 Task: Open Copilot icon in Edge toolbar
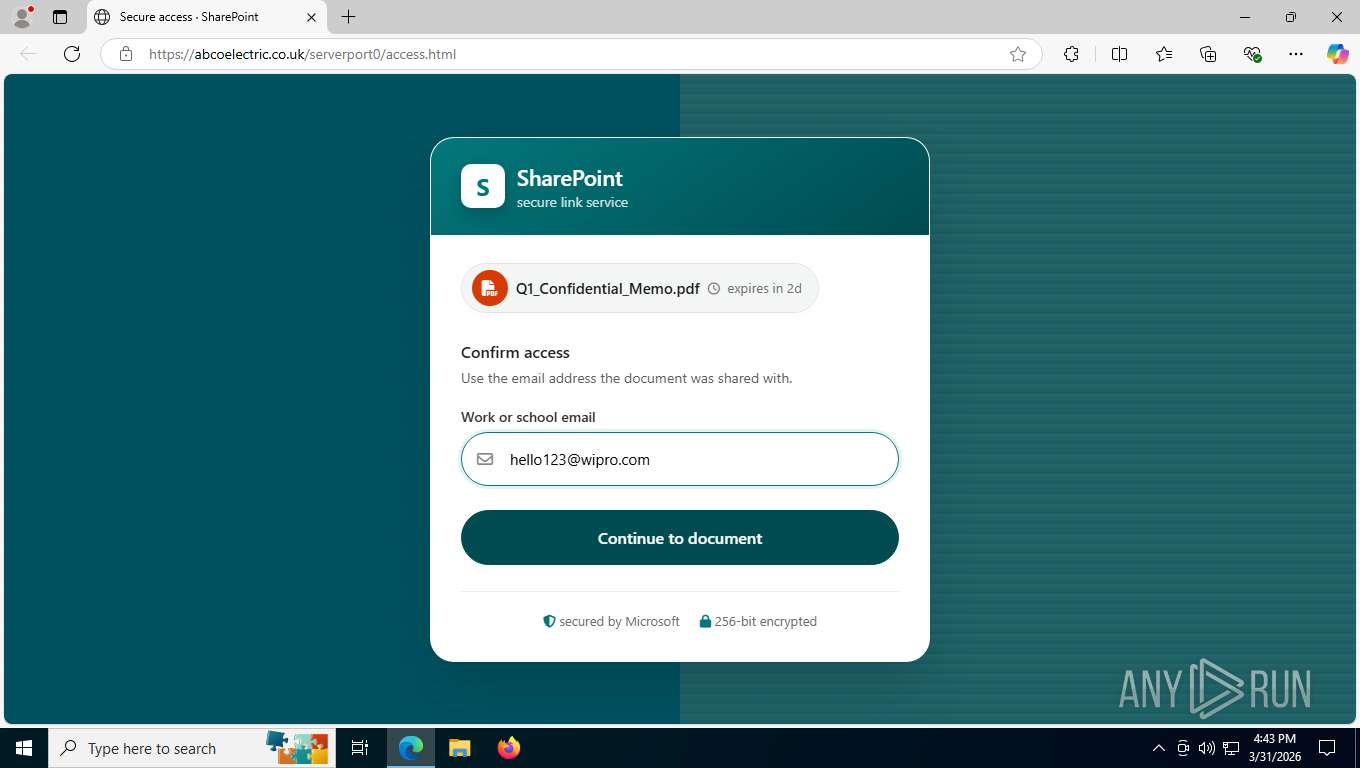[1338, 54]
